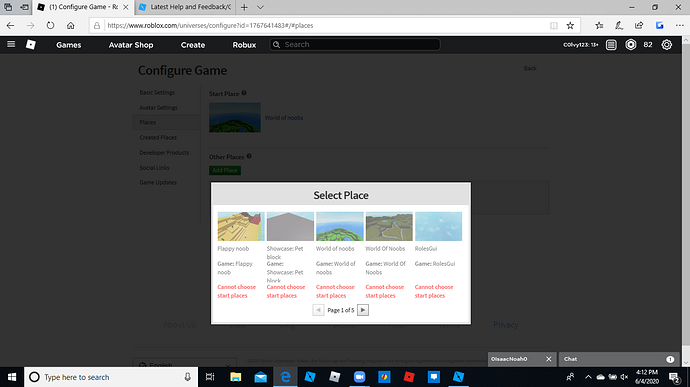Select the RolesGui place thumbnail

(x=438, y=226)
